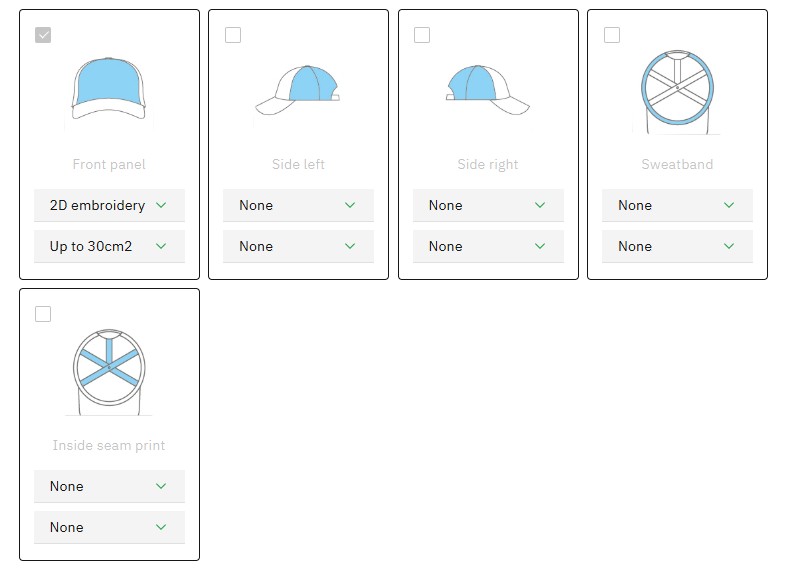Check the Sweatband checkbox
Image resolution: width=793 pixels, height=584 pixels.
[612, 35]
